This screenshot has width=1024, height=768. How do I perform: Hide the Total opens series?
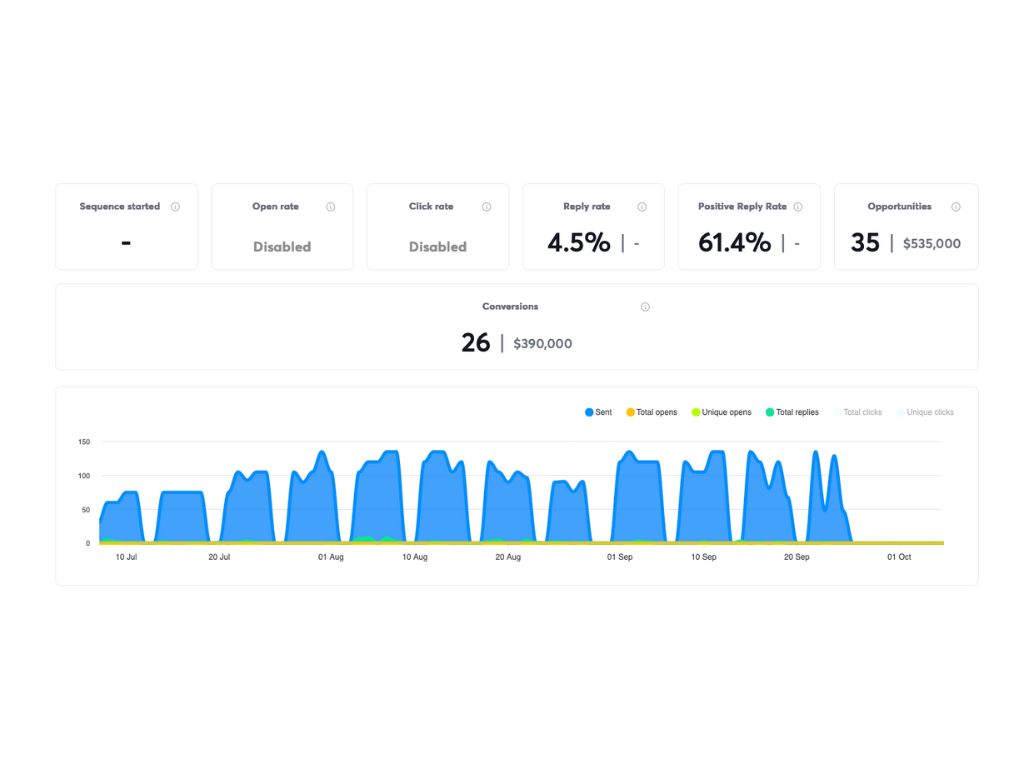click(x=650, y=412)
